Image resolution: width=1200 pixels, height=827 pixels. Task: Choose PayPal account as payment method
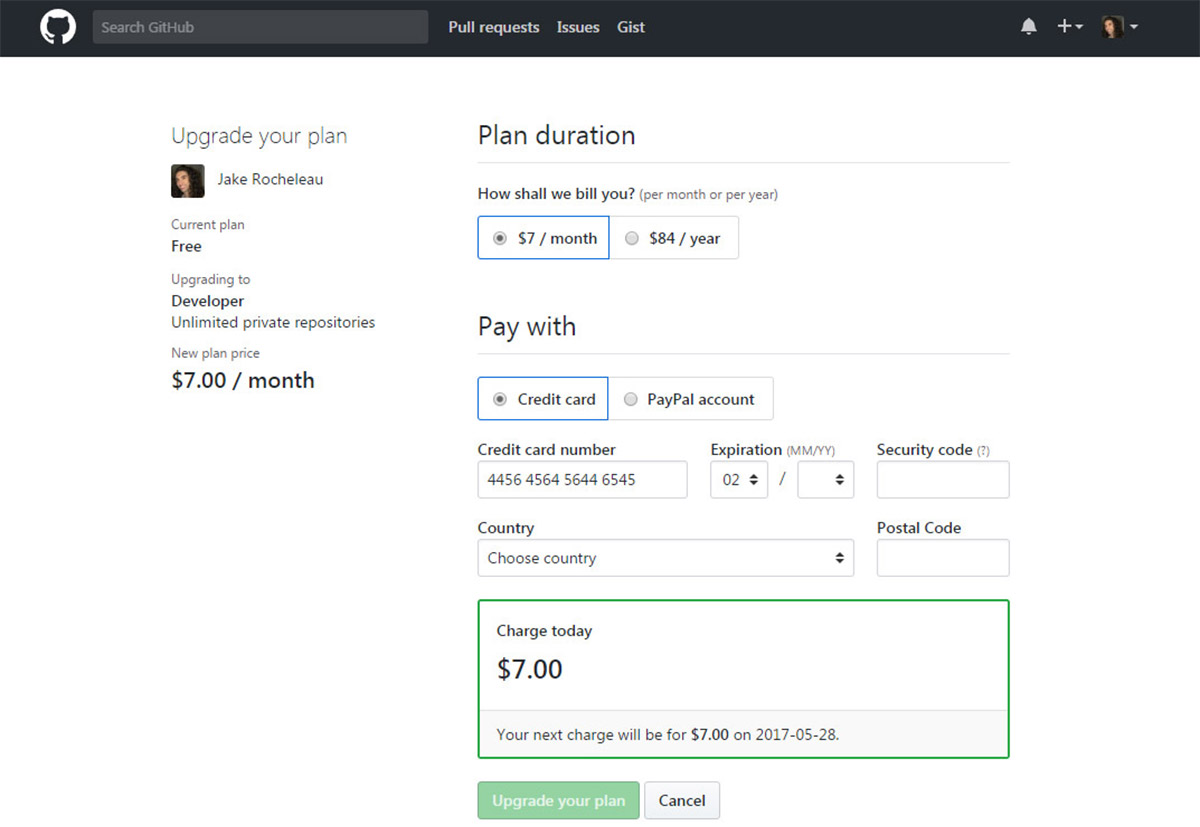(690, 399)
